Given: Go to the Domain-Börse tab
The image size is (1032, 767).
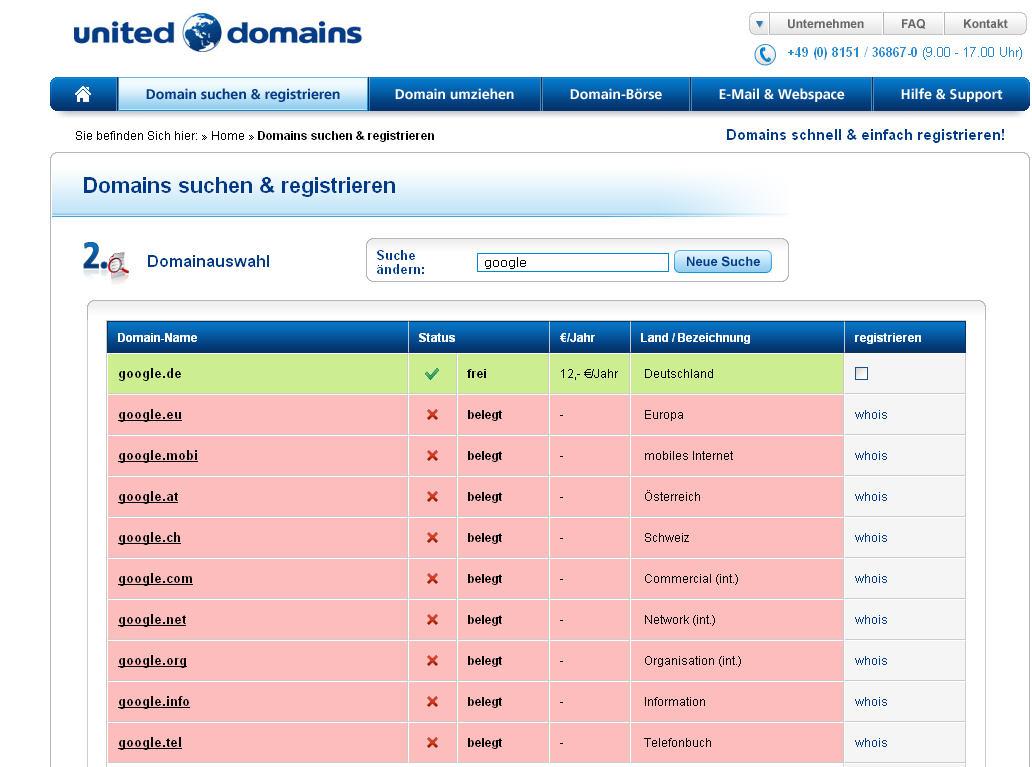Looking at the screenshot, I should pos(615,94).
